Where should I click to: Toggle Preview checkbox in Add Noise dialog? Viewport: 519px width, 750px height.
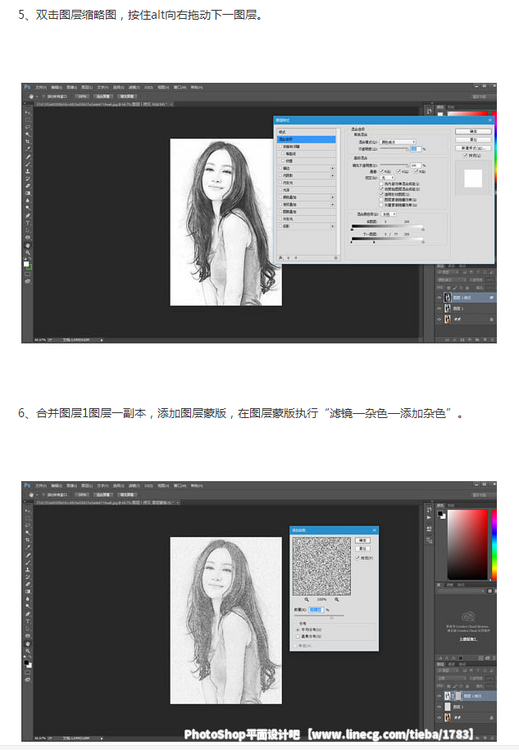tap(357, 558)
